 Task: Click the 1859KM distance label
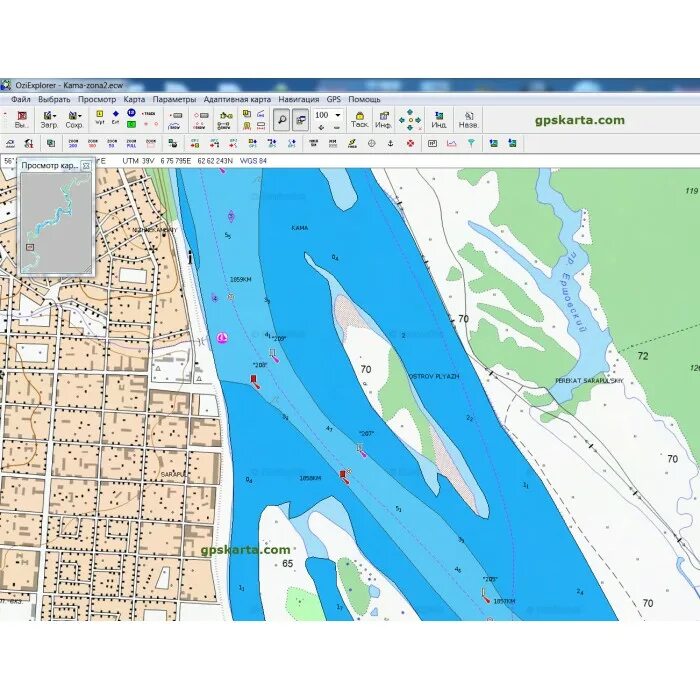[241, 279]
